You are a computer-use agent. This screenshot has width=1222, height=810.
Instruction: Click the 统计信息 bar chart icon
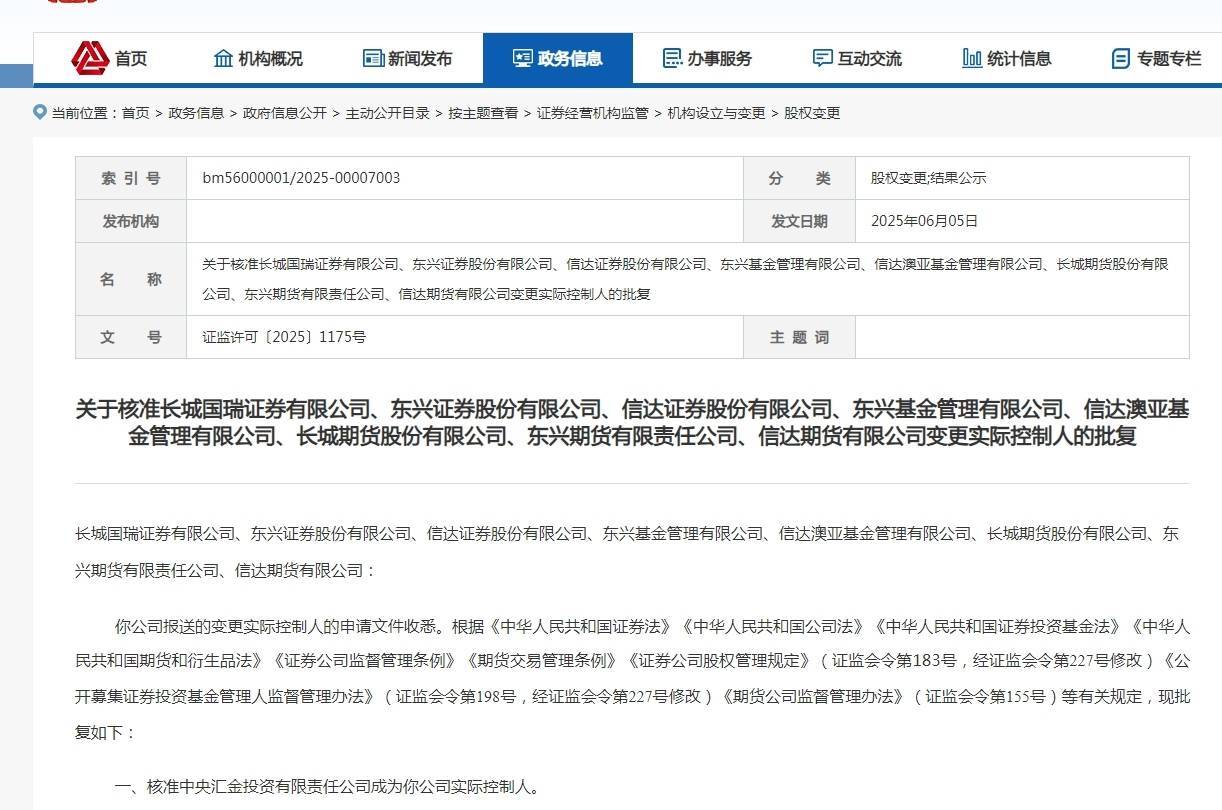click(x=971, y=58)
